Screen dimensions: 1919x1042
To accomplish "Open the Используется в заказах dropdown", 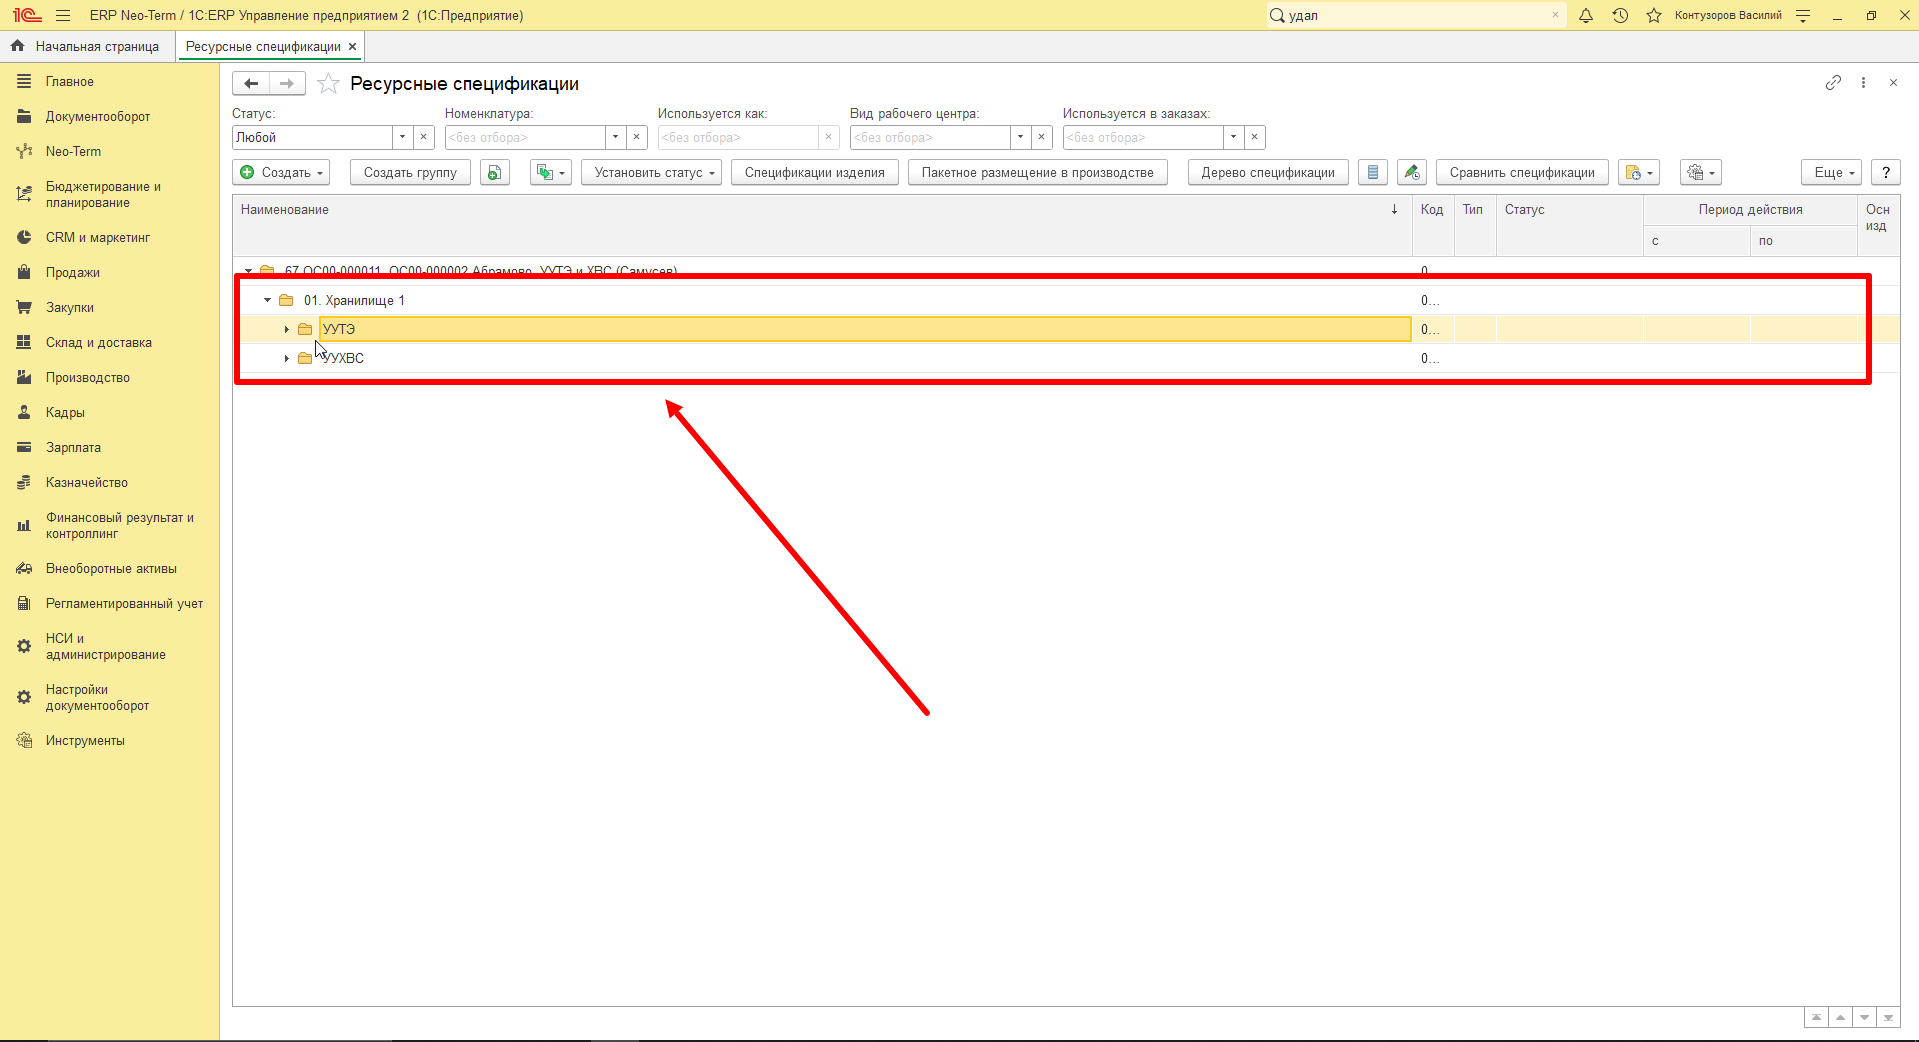I will pyautogui.click(x=1233, y=137).
